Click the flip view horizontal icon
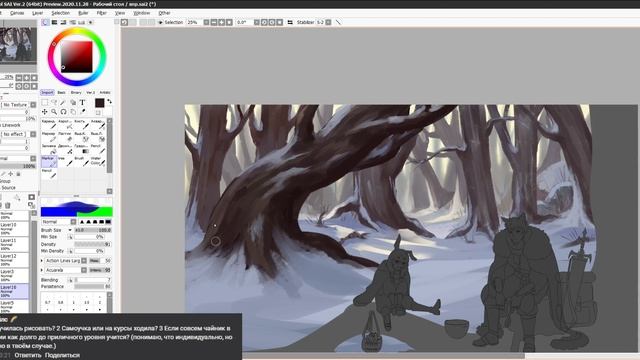 (290, 22)
